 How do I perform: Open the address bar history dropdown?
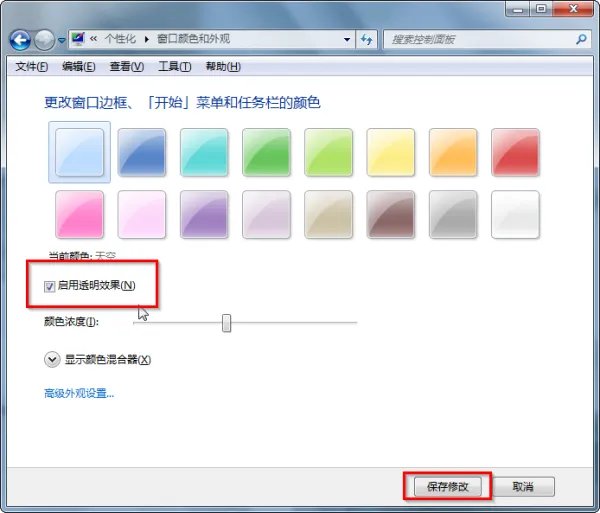[347, 39]
